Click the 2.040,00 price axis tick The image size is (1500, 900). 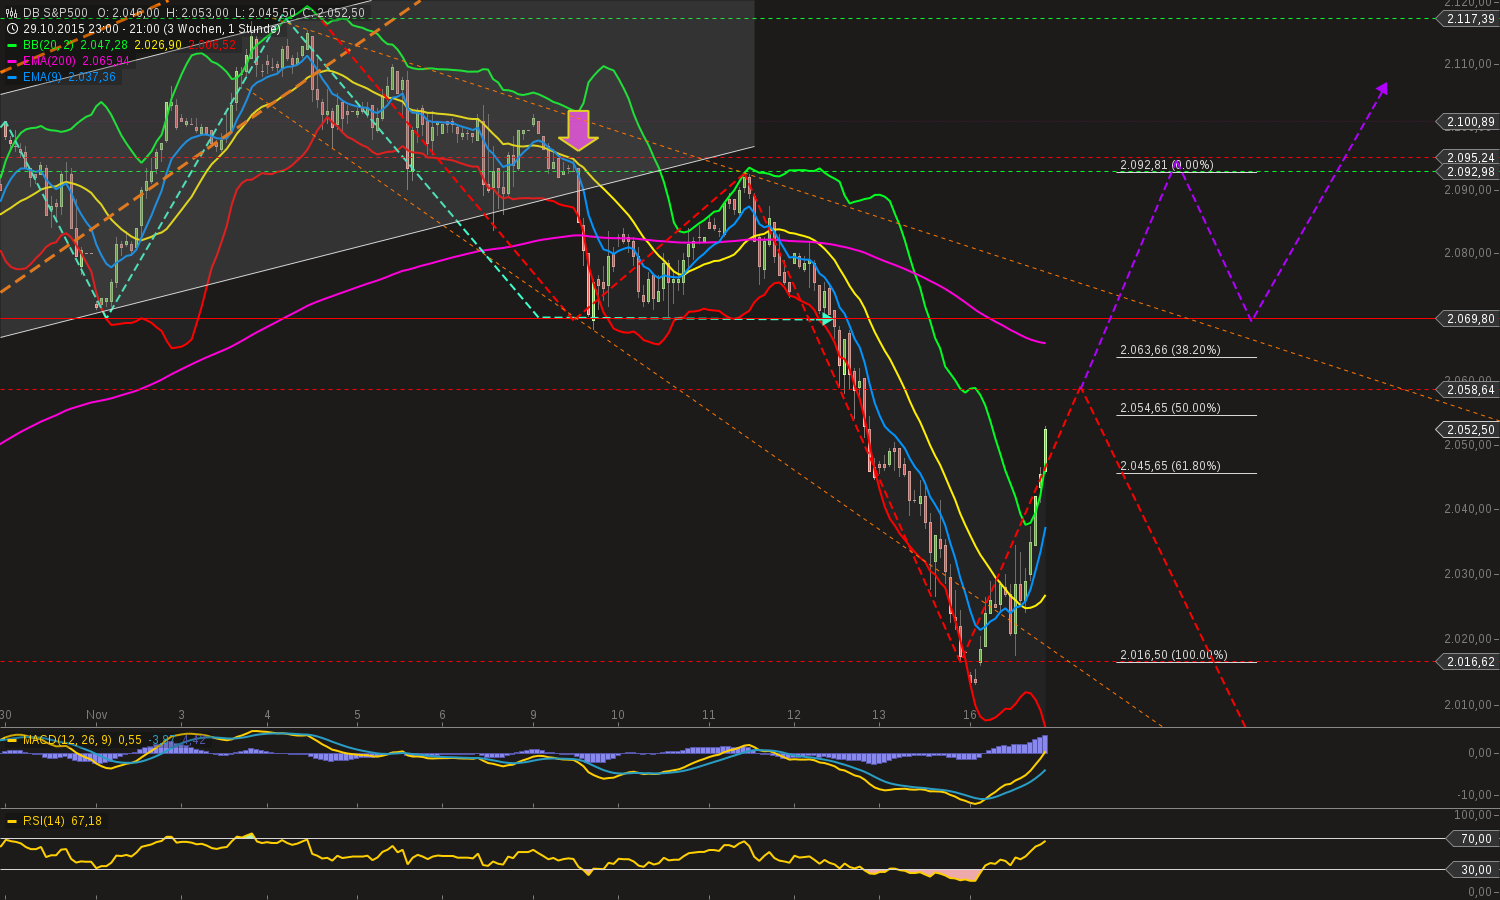tap(1470, 509)
